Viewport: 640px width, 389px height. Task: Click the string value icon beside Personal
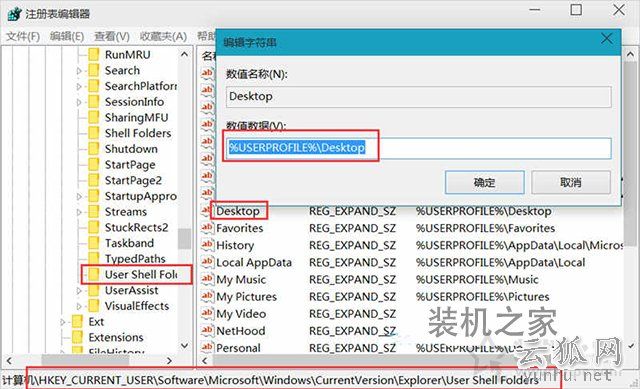207,348
